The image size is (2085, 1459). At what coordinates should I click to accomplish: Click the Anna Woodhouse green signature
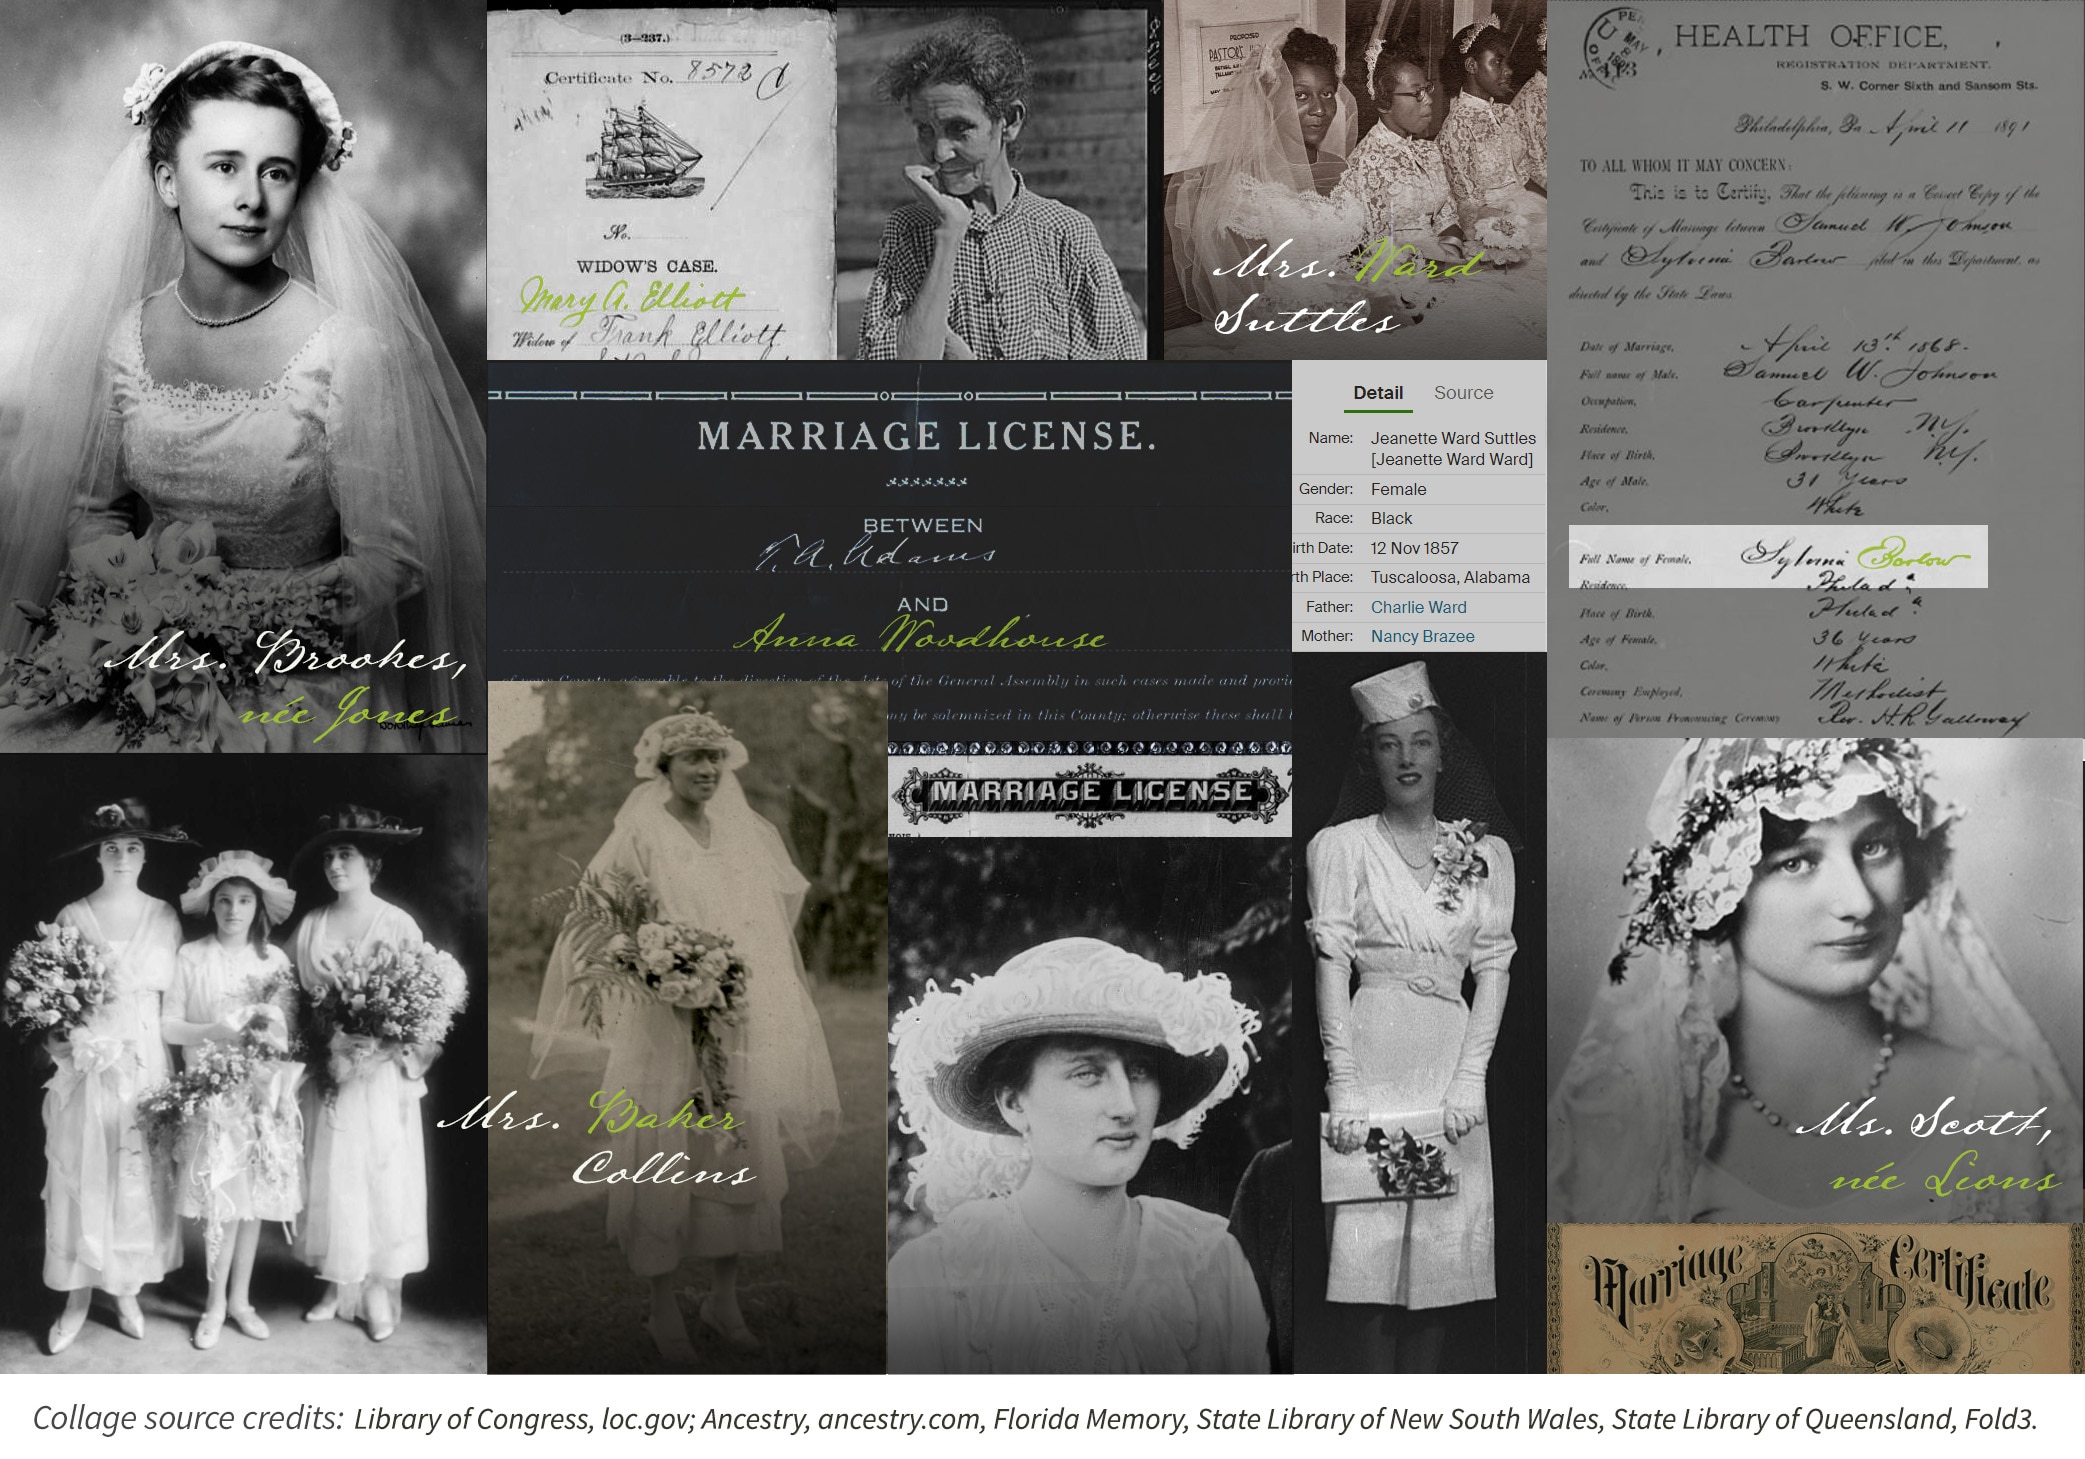pyautogui.click(x=921, y=635)
